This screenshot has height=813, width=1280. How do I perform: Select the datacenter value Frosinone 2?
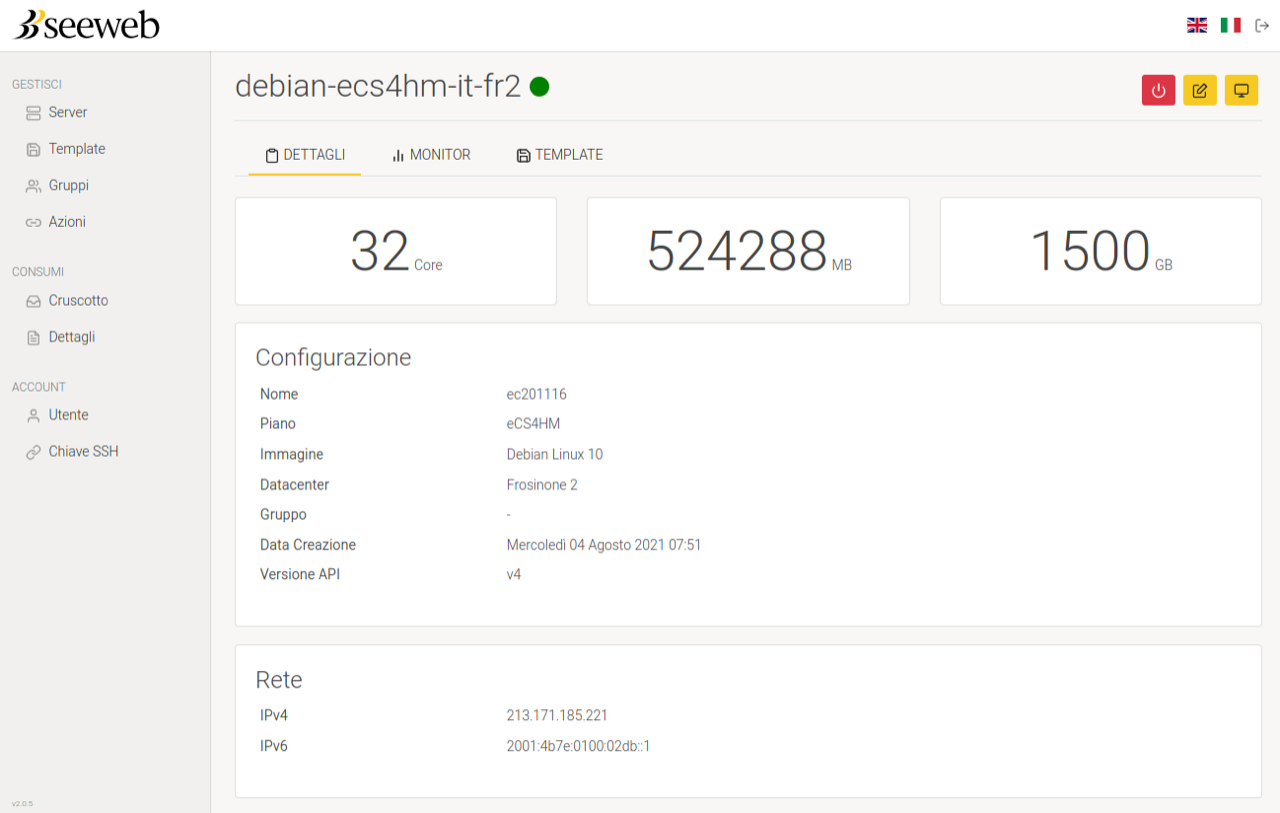tap(542, 485)
